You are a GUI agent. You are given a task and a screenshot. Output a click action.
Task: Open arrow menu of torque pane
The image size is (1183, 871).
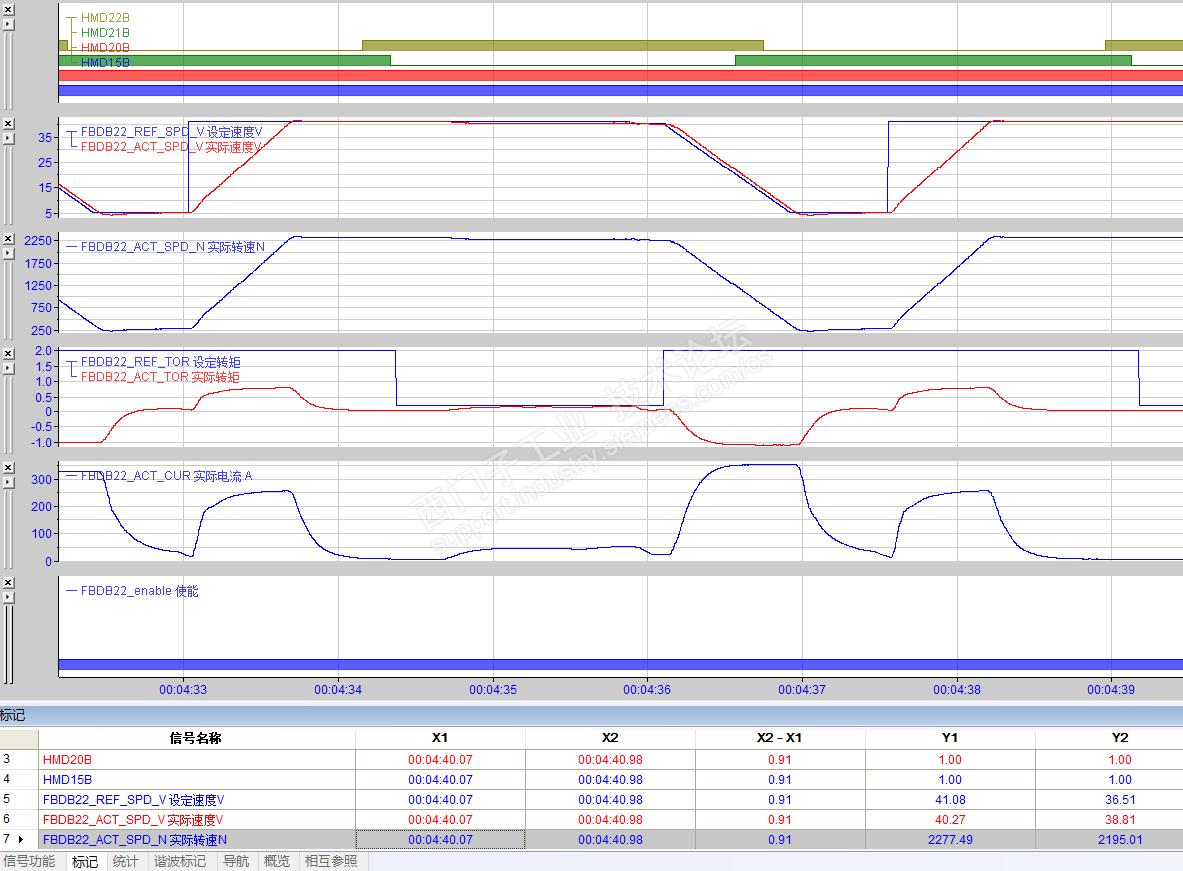pyautogui.click(x=8, y=368)
